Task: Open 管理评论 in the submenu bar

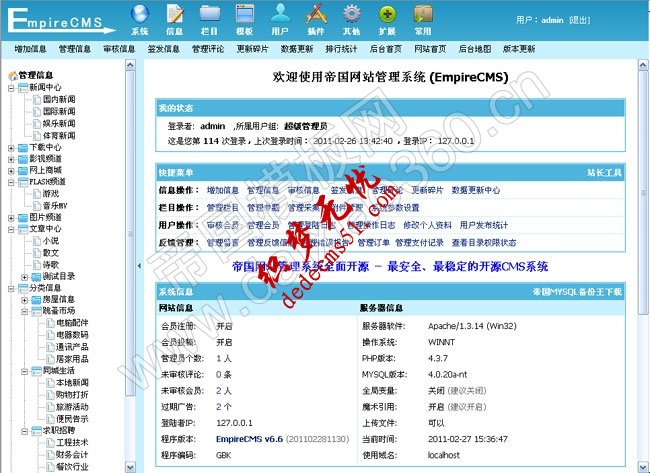Action: click(x=208, y=49)
